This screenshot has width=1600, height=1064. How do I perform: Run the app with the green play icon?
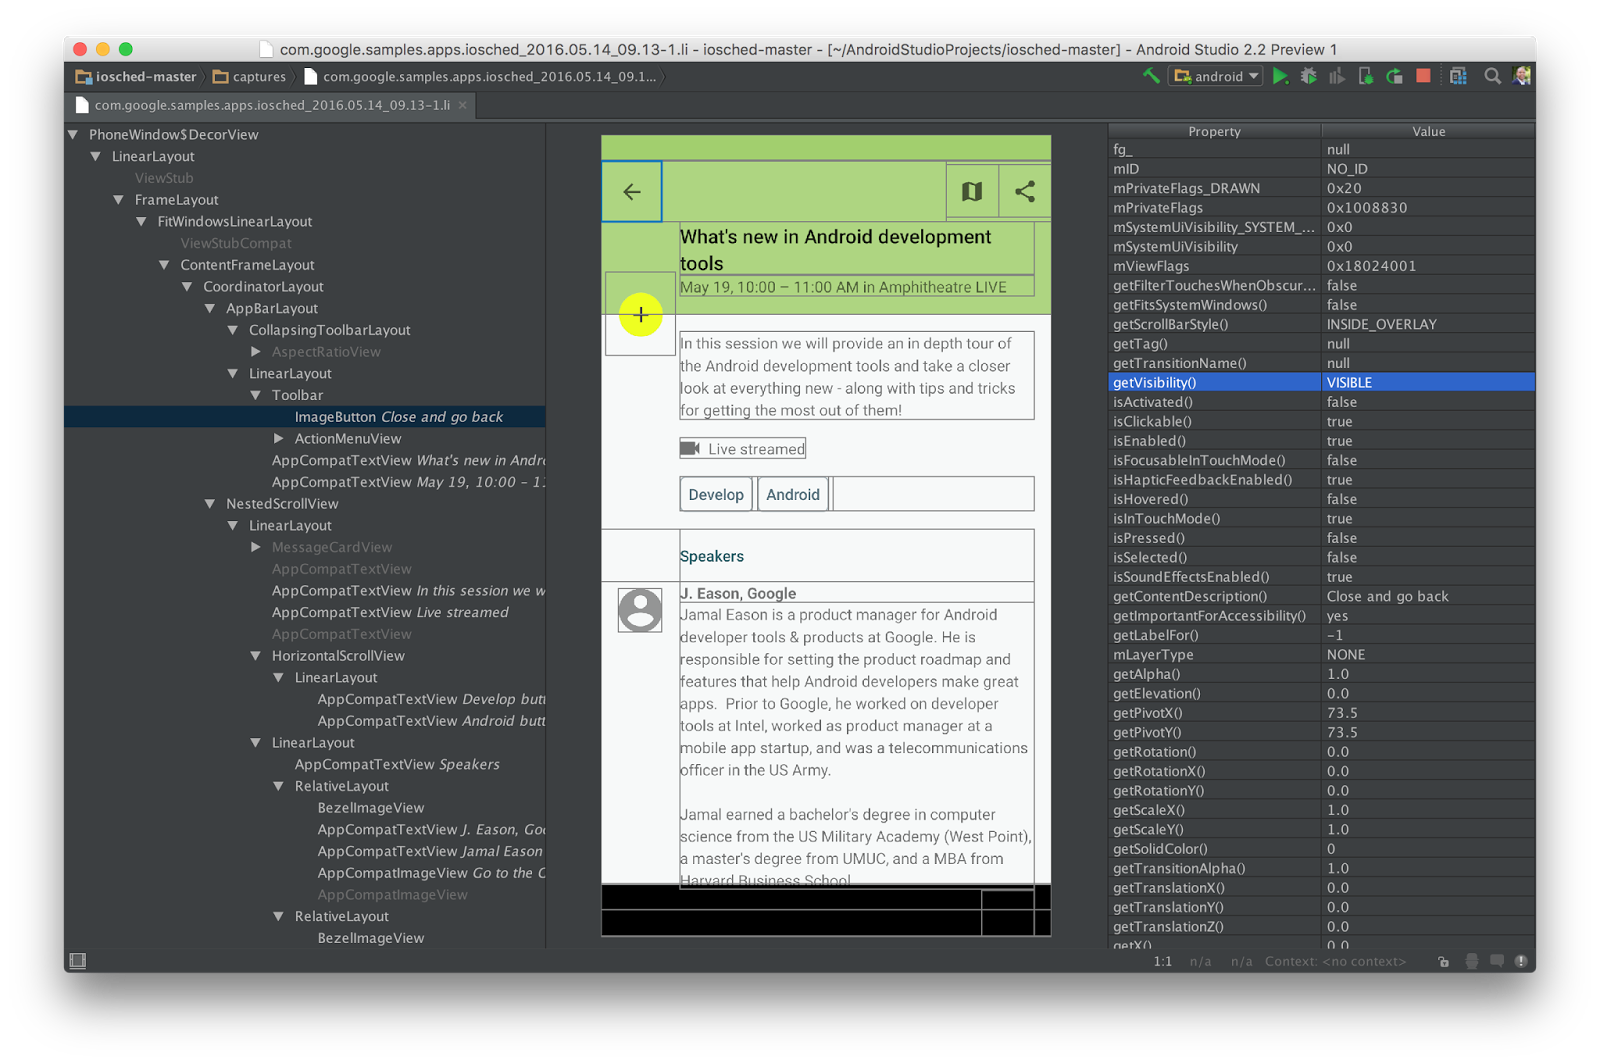pyautogui.click(x=1282, y=76)
